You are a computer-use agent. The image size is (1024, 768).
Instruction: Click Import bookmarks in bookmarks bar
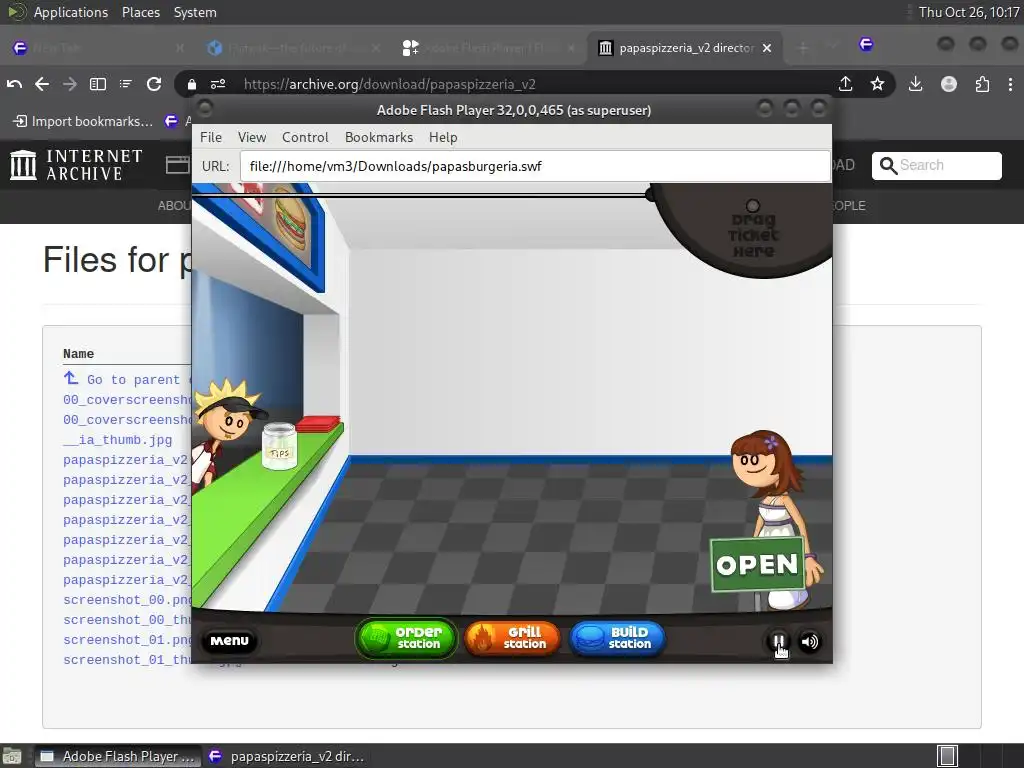84,121
